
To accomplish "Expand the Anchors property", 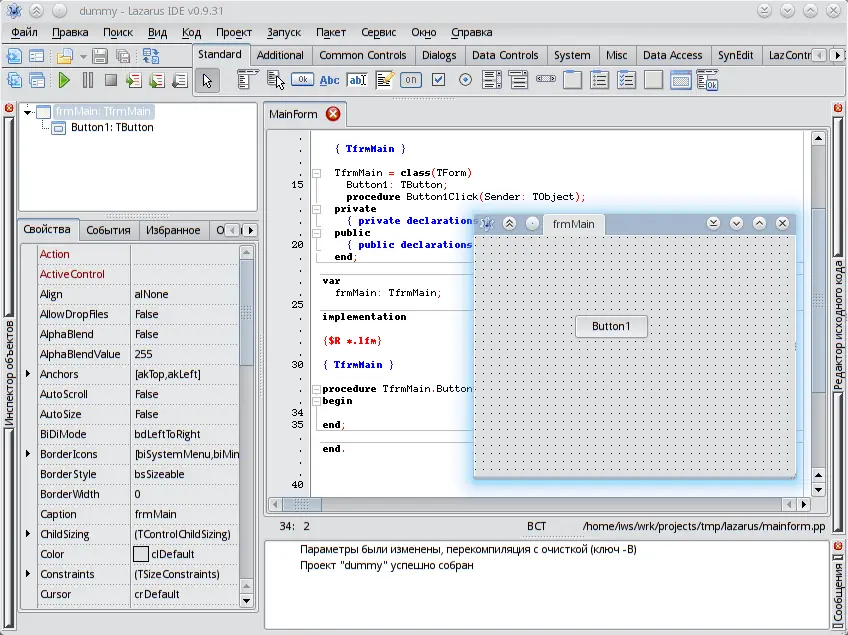I will tap(28, 374).
